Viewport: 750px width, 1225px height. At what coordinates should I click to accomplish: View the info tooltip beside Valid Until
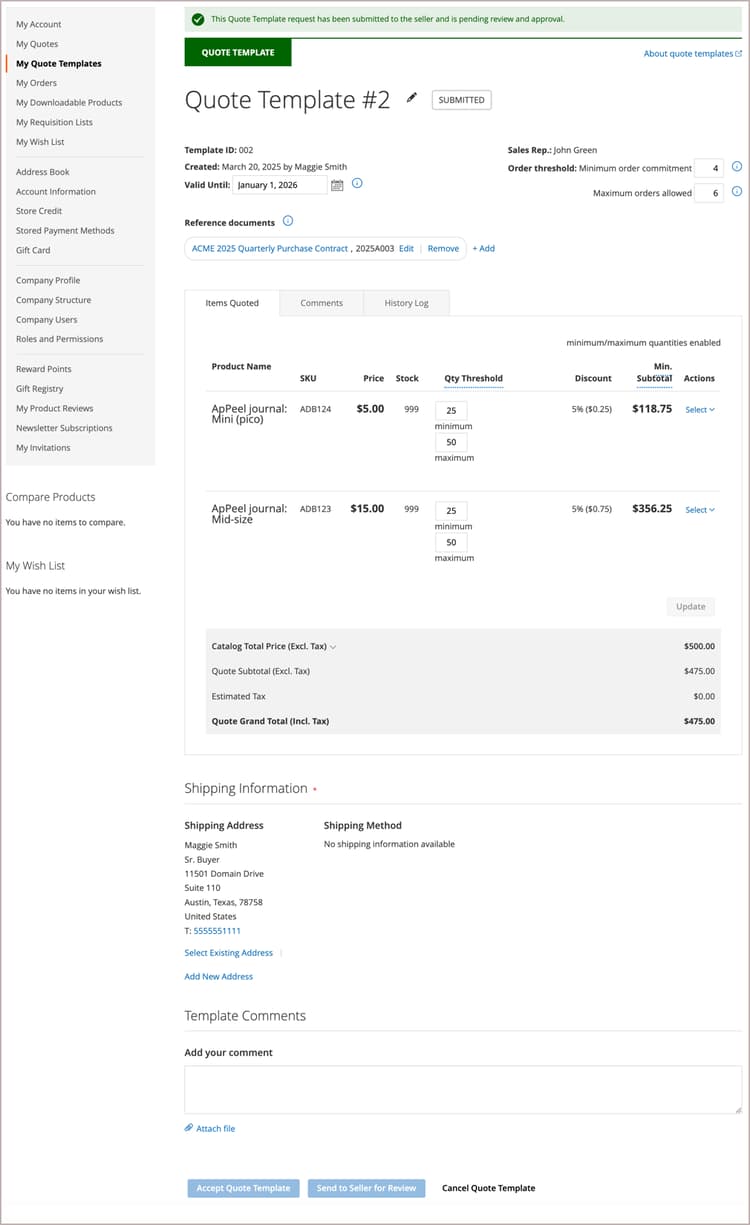357,184
